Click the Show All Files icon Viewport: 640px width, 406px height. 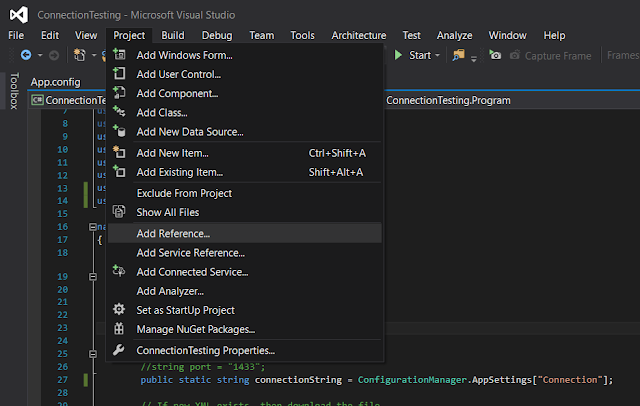(x=119, y=212)
